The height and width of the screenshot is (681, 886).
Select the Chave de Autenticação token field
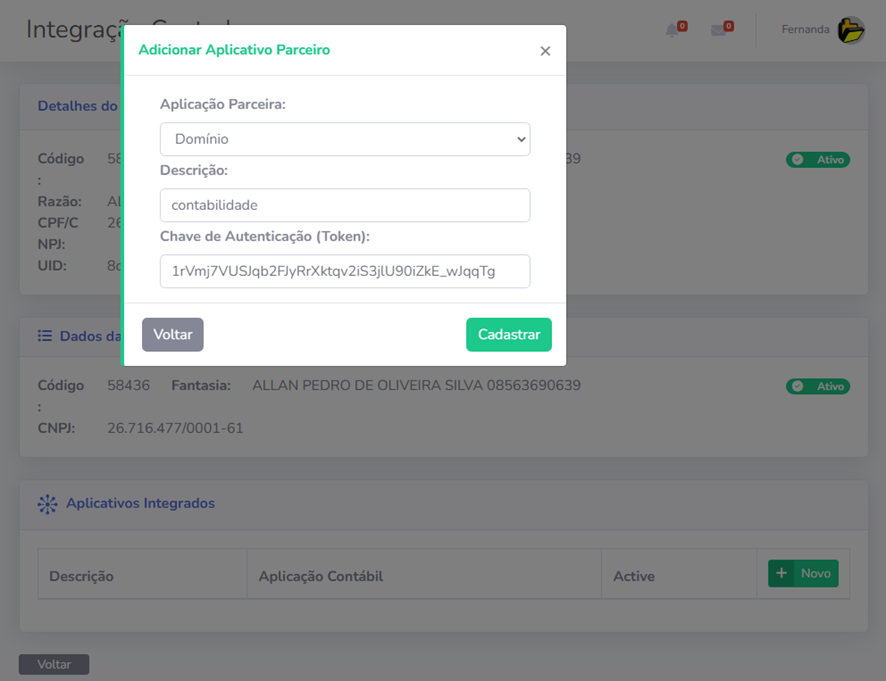(344, 271)
